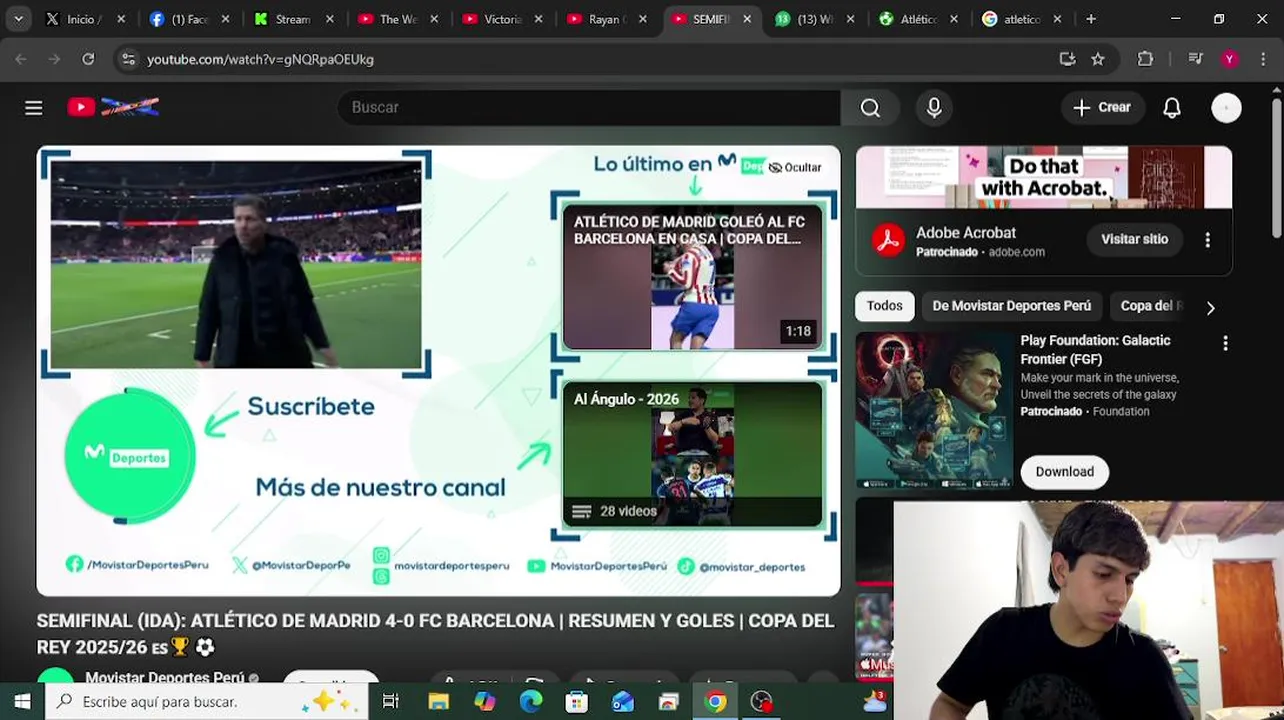Open a new Chrome tab
This screenshot has width=1284, height=720.
[1091, 19]
